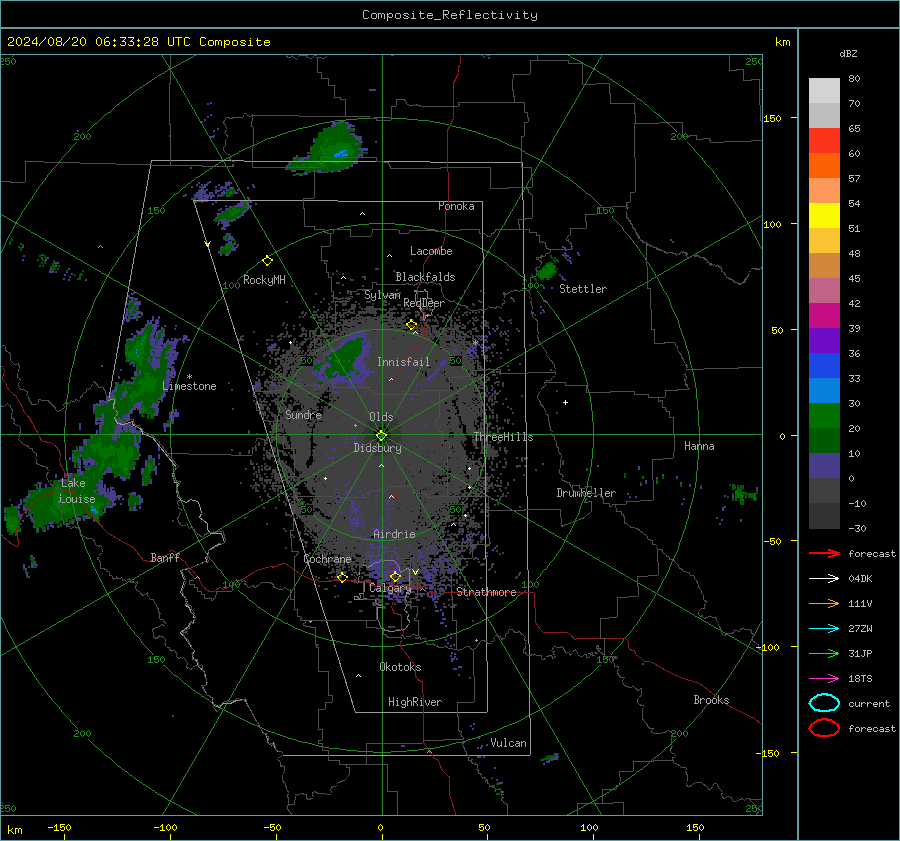Viewport: 900px width, 841px height.
Task: Click the yellow diamond marker near RockyMH
Action: pos(267,261)
